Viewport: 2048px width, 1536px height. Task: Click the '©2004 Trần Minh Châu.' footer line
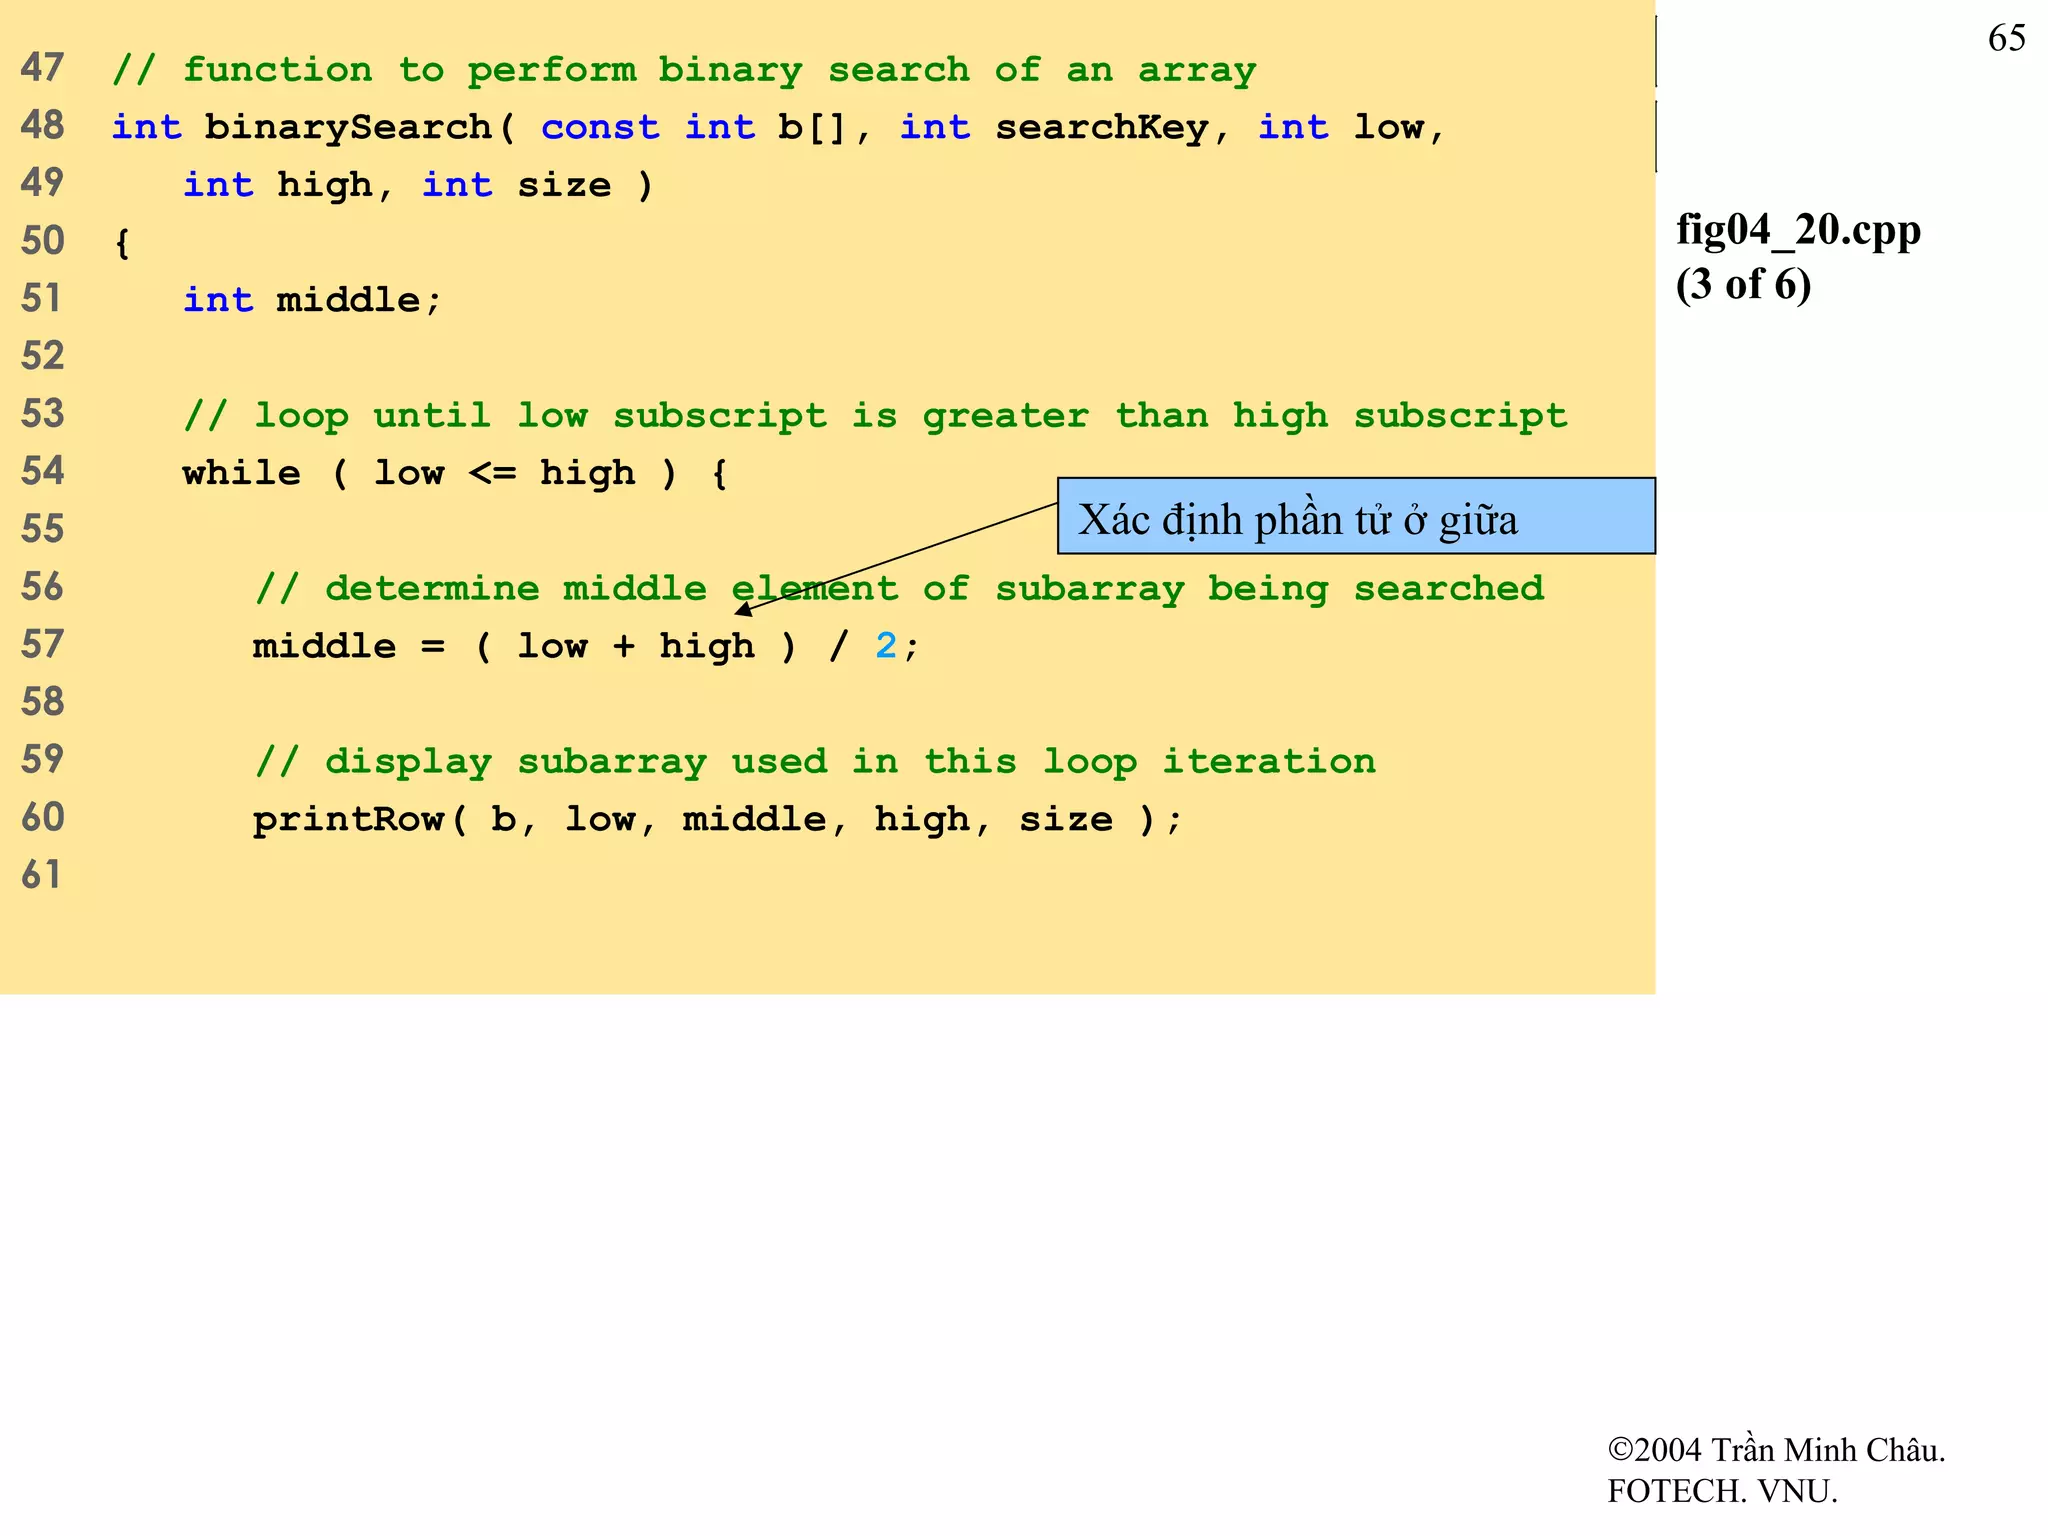point(1776,1450)
